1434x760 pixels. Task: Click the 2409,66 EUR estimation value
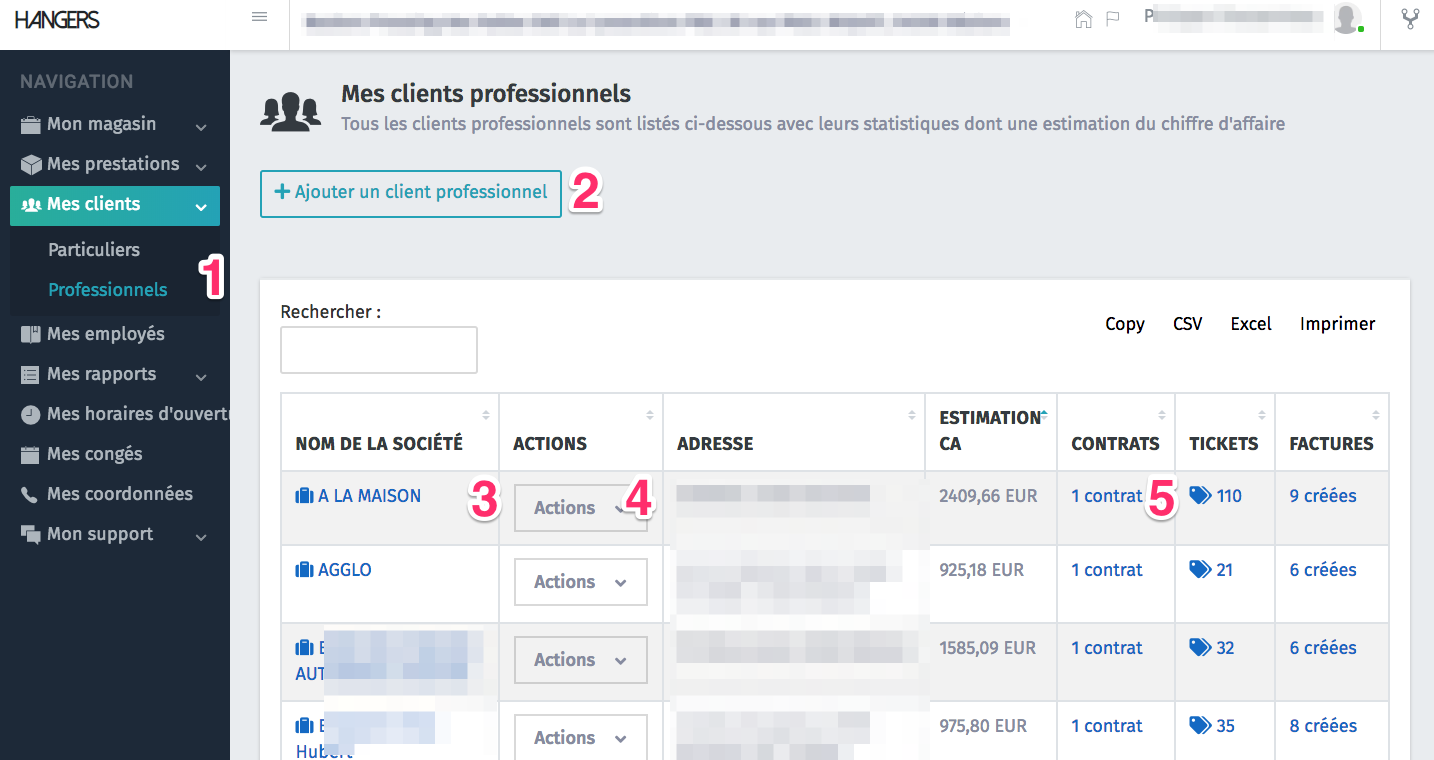(988, 496)
